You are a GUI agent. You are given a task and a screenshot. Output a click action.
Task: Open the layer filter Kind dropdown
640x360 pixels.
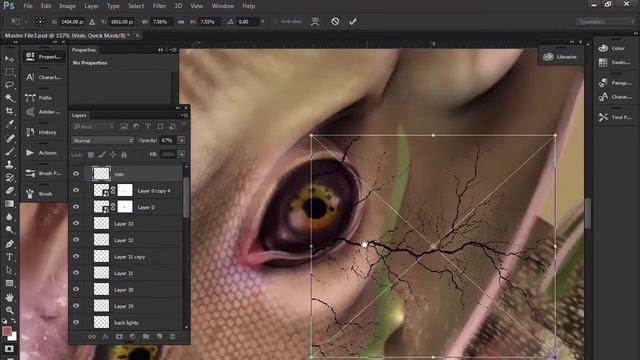93,127
